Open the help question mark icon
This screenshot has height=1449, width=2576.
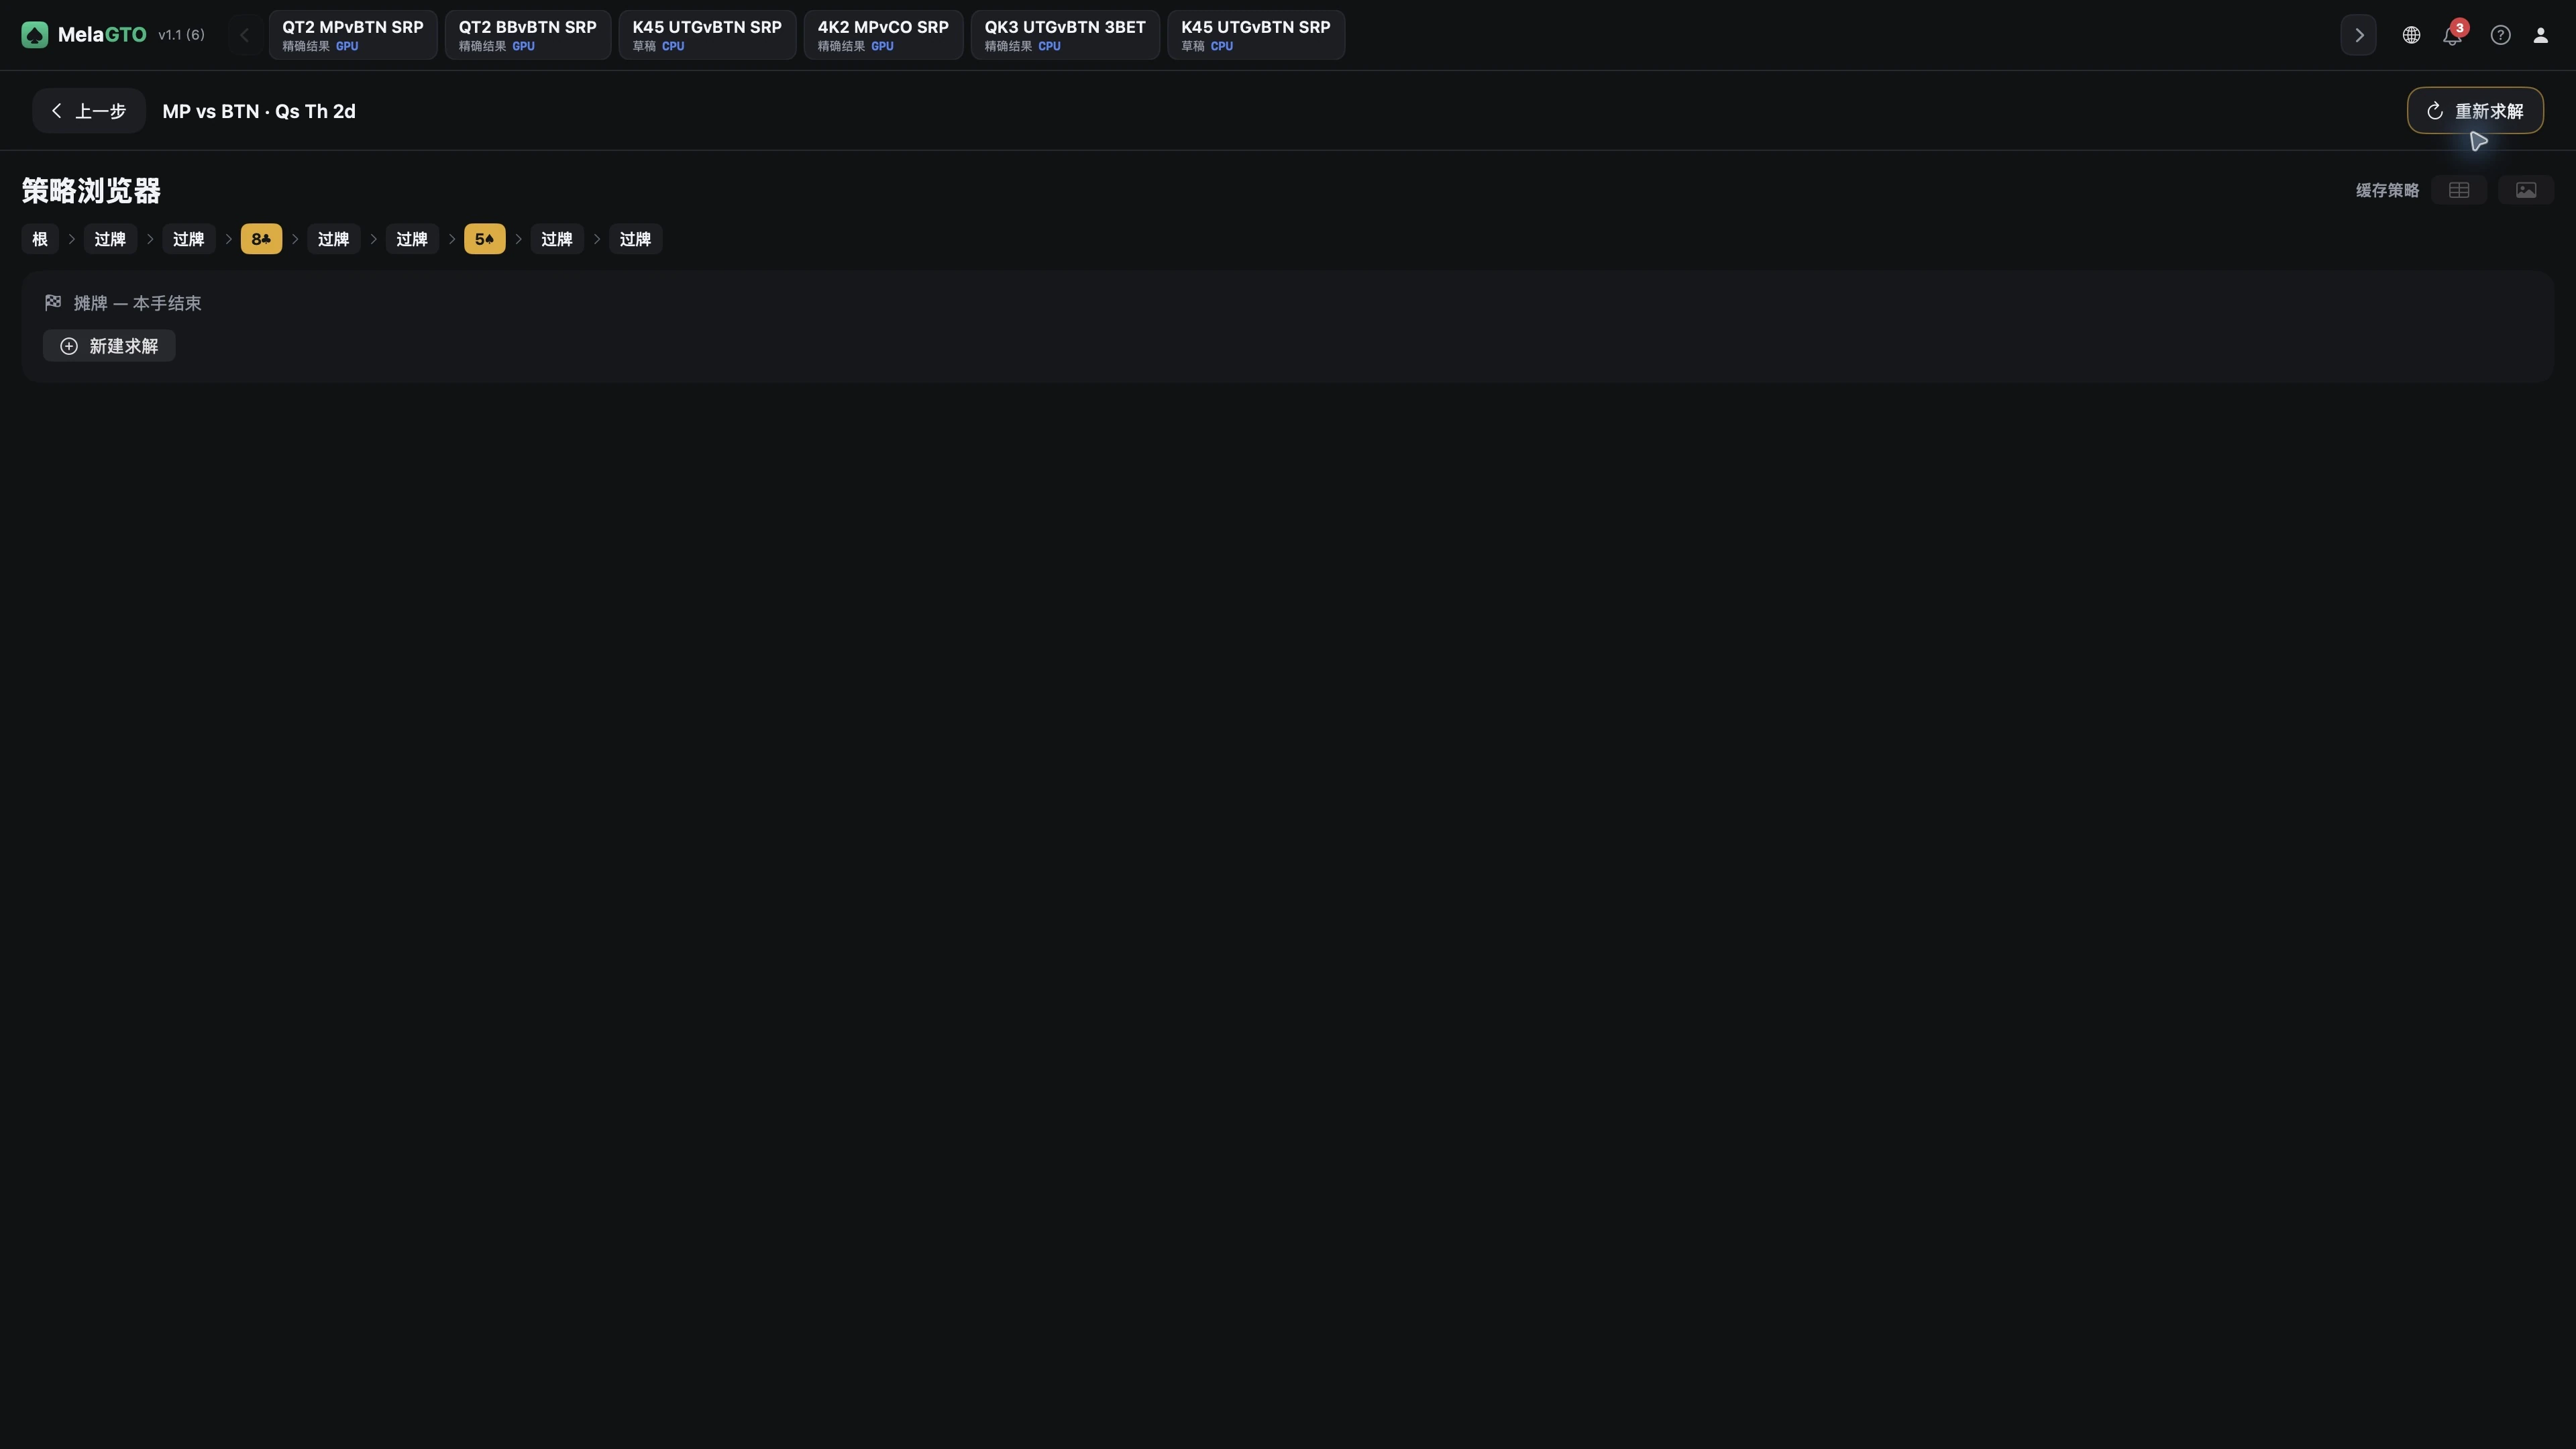pos(2500,35)
